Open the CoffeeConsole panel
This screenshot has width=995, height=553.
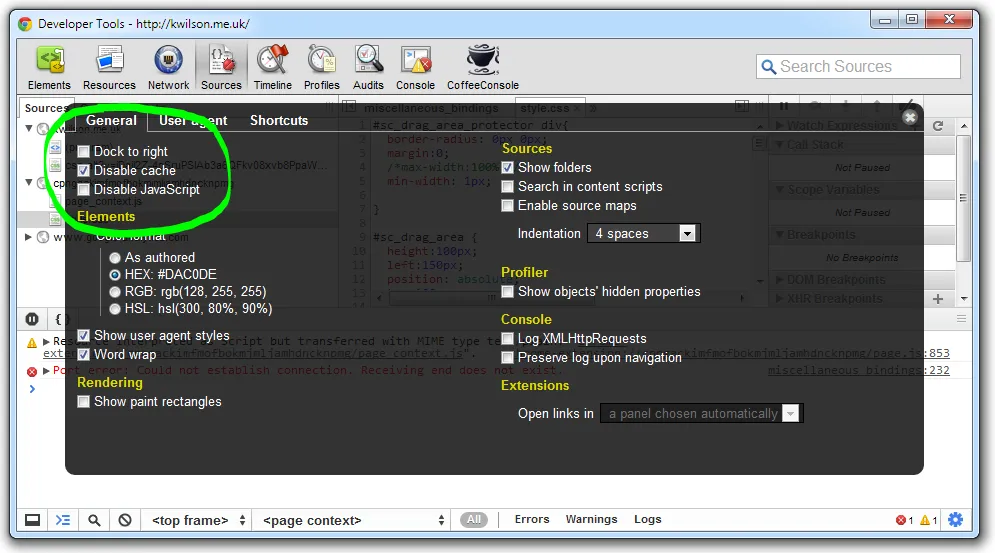pyautogui.click(x=483, y=68)
